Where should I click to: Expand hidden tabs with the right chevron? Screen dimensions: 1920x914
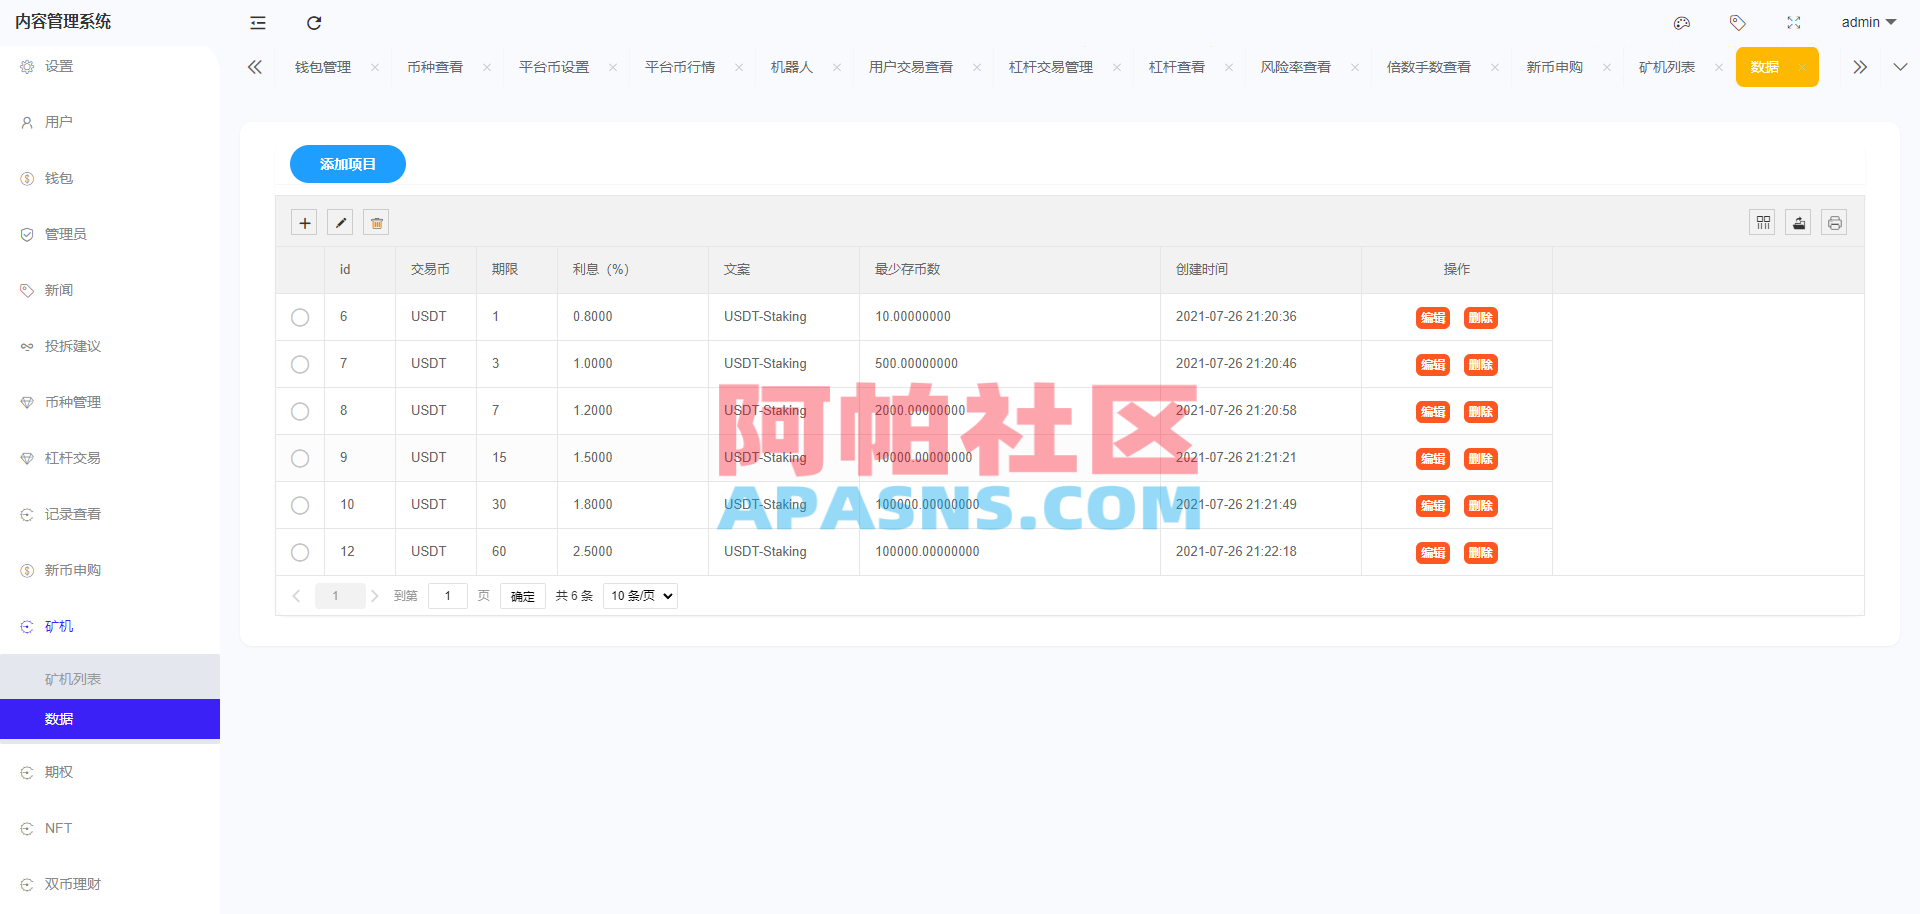1860,66
